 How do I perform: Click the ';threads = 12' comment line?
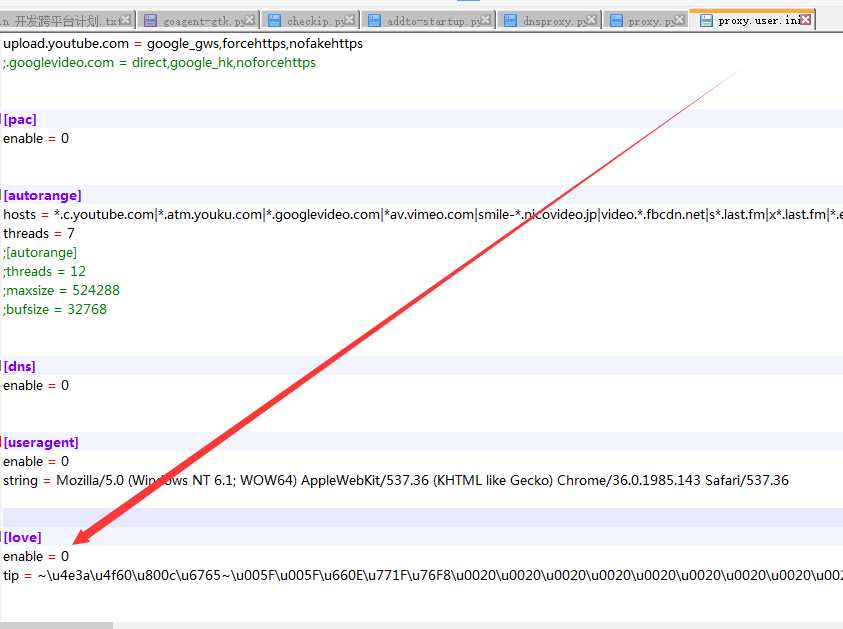[44, 271]
